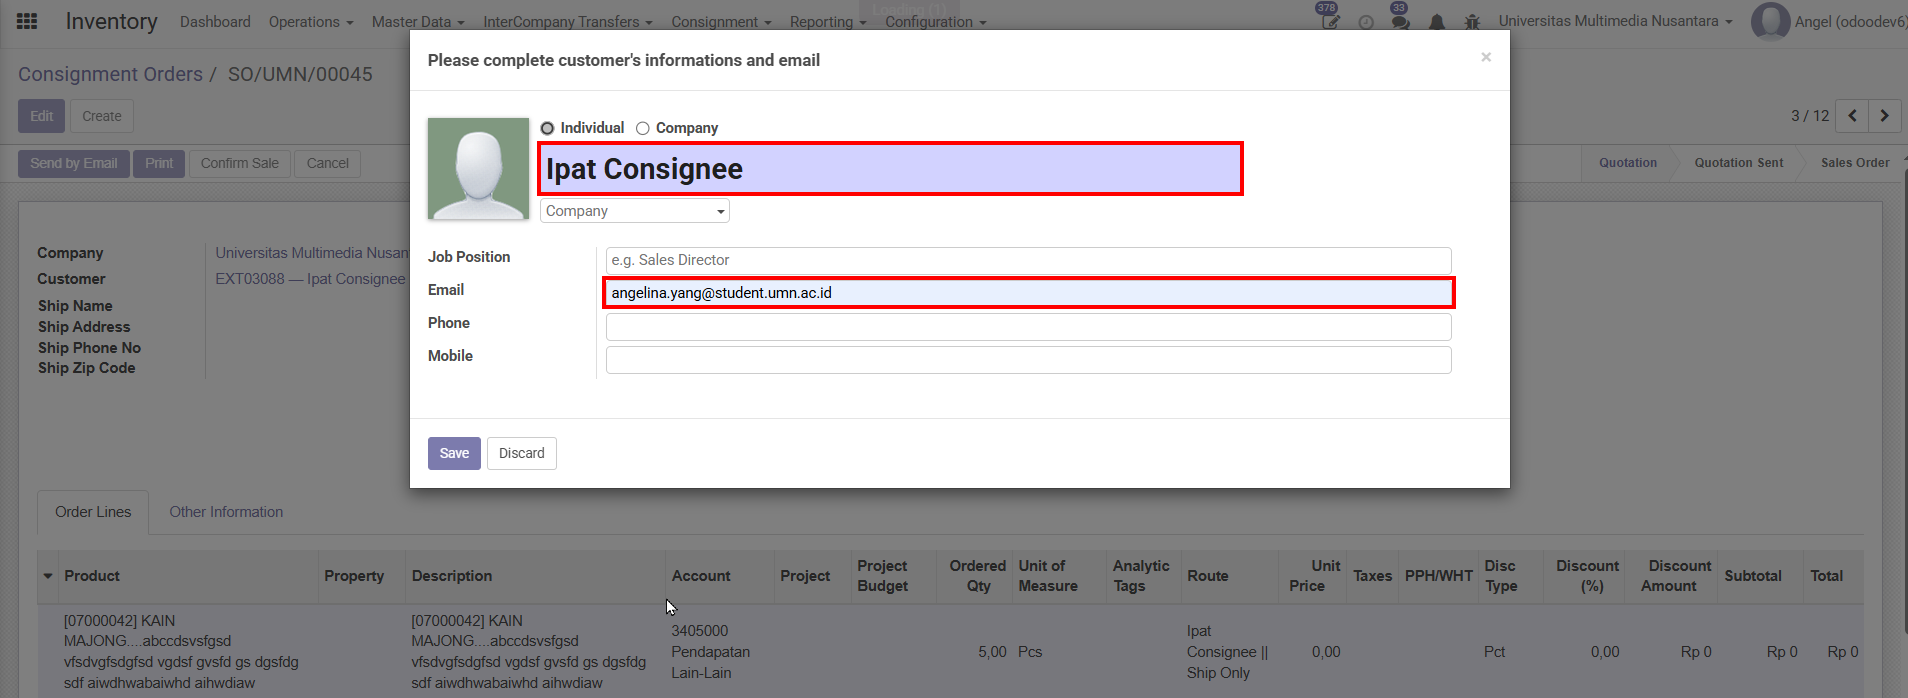
Task: Click into the Job Position field
Action: pyautogui.click(x=1027, y=260)
